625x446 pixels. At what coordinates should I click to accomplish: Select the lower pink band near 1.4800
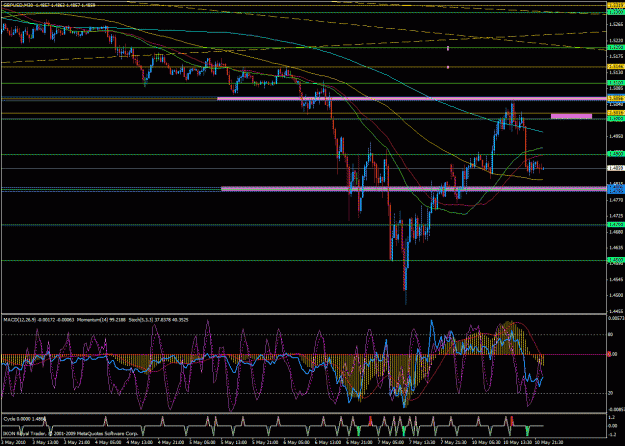click(x=414, y=189)
